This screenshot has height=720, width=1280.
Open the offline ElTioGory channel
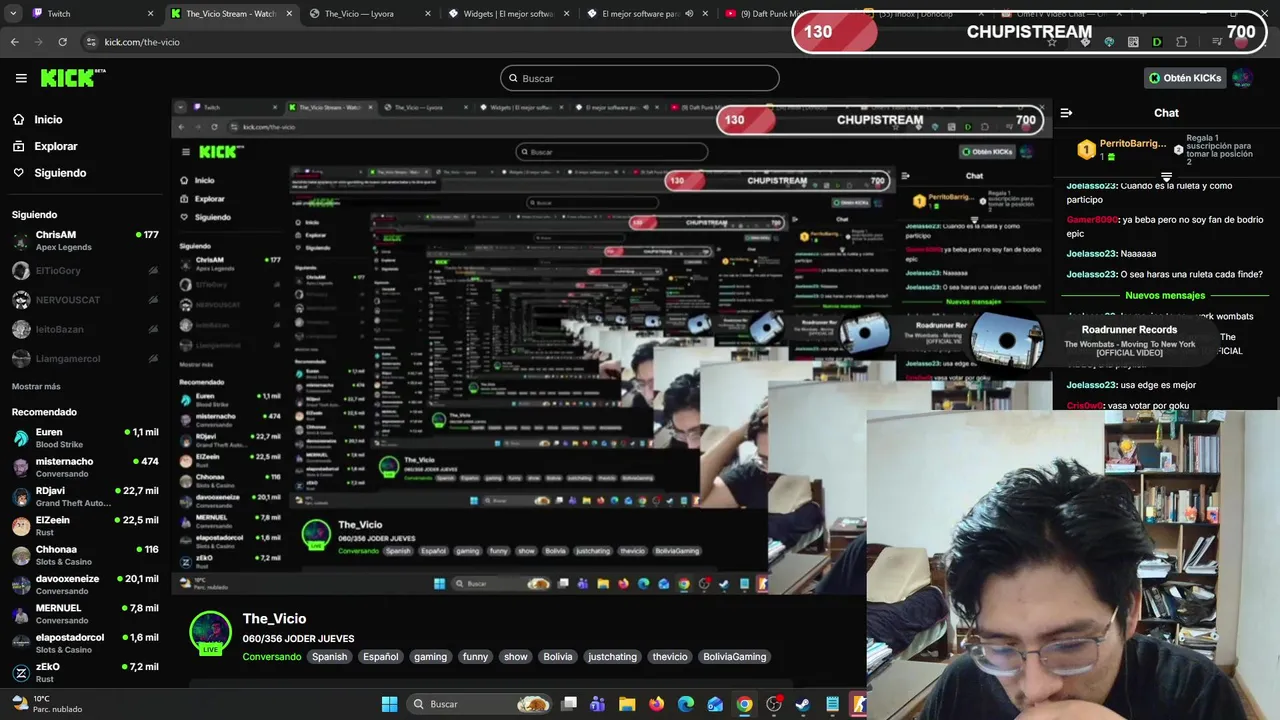tap(85, 270)
